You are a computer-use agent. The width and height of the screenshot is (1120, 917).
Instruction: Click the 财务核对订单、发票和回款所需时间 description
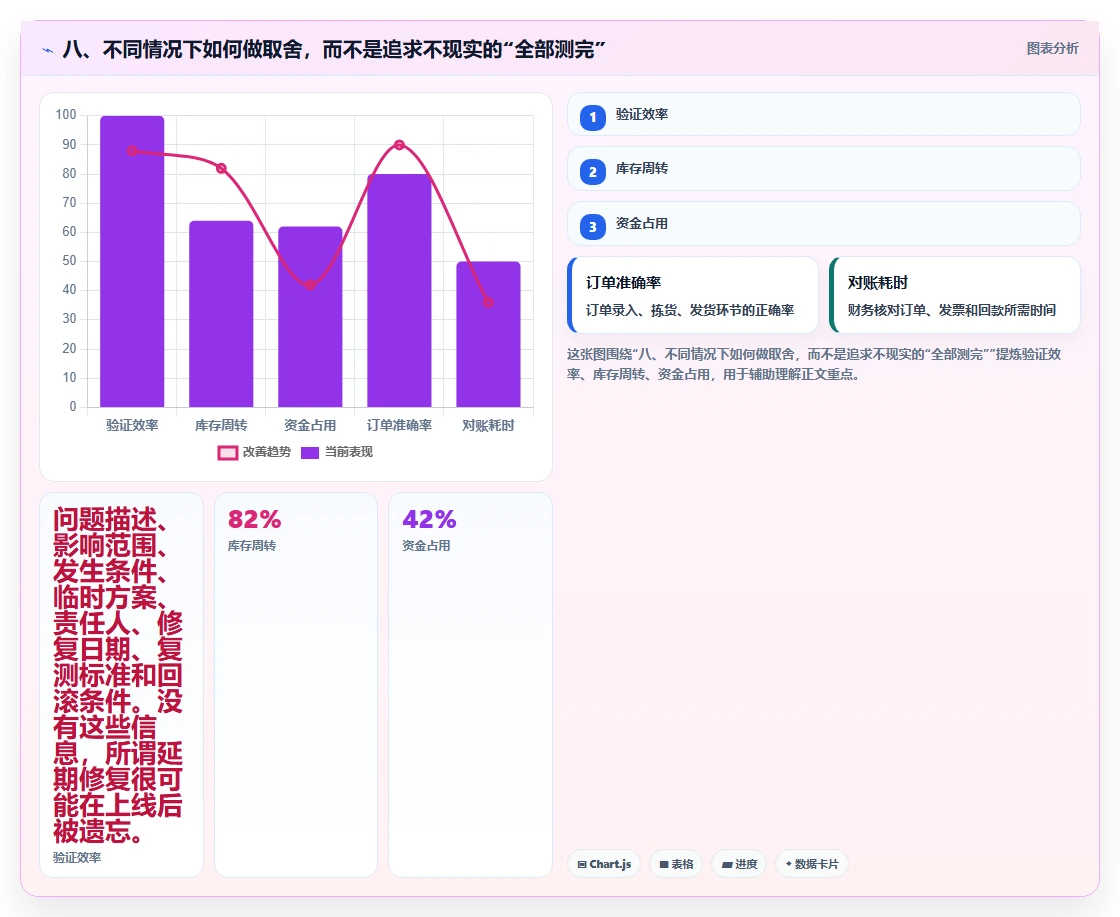pos(951,310)
